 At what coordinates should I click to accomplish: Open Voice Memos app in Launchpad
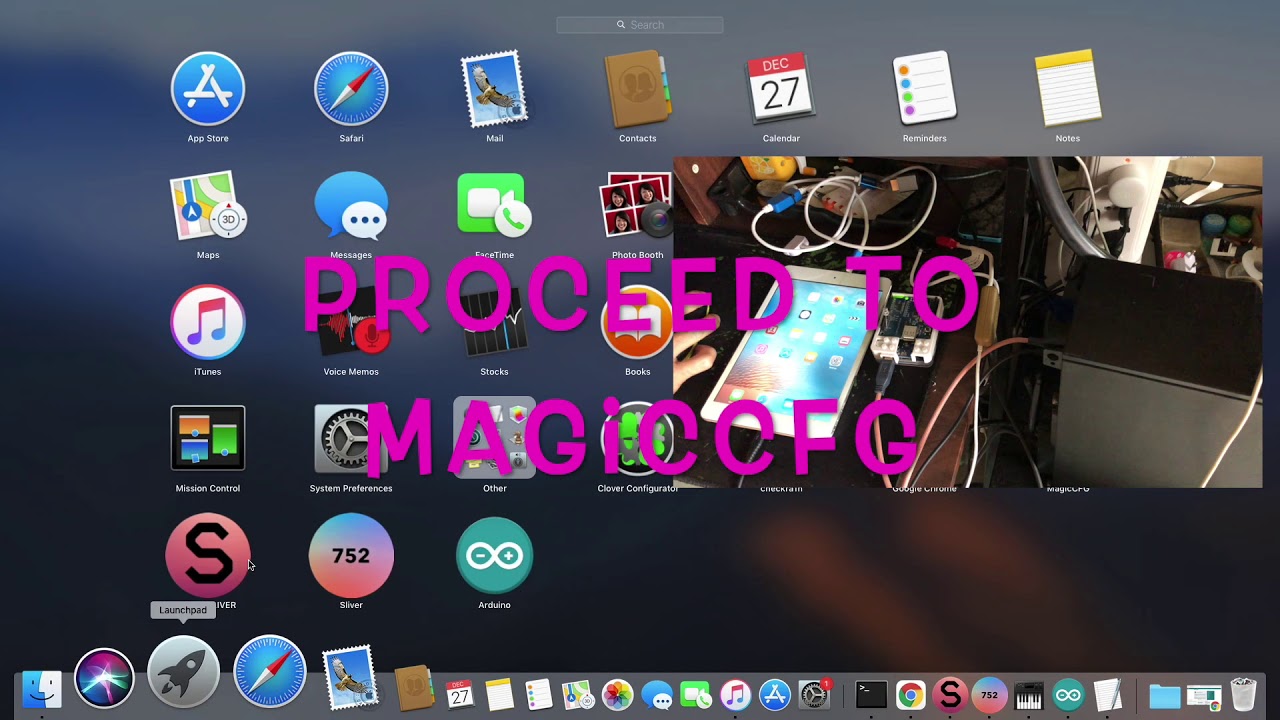coord(351,322)
